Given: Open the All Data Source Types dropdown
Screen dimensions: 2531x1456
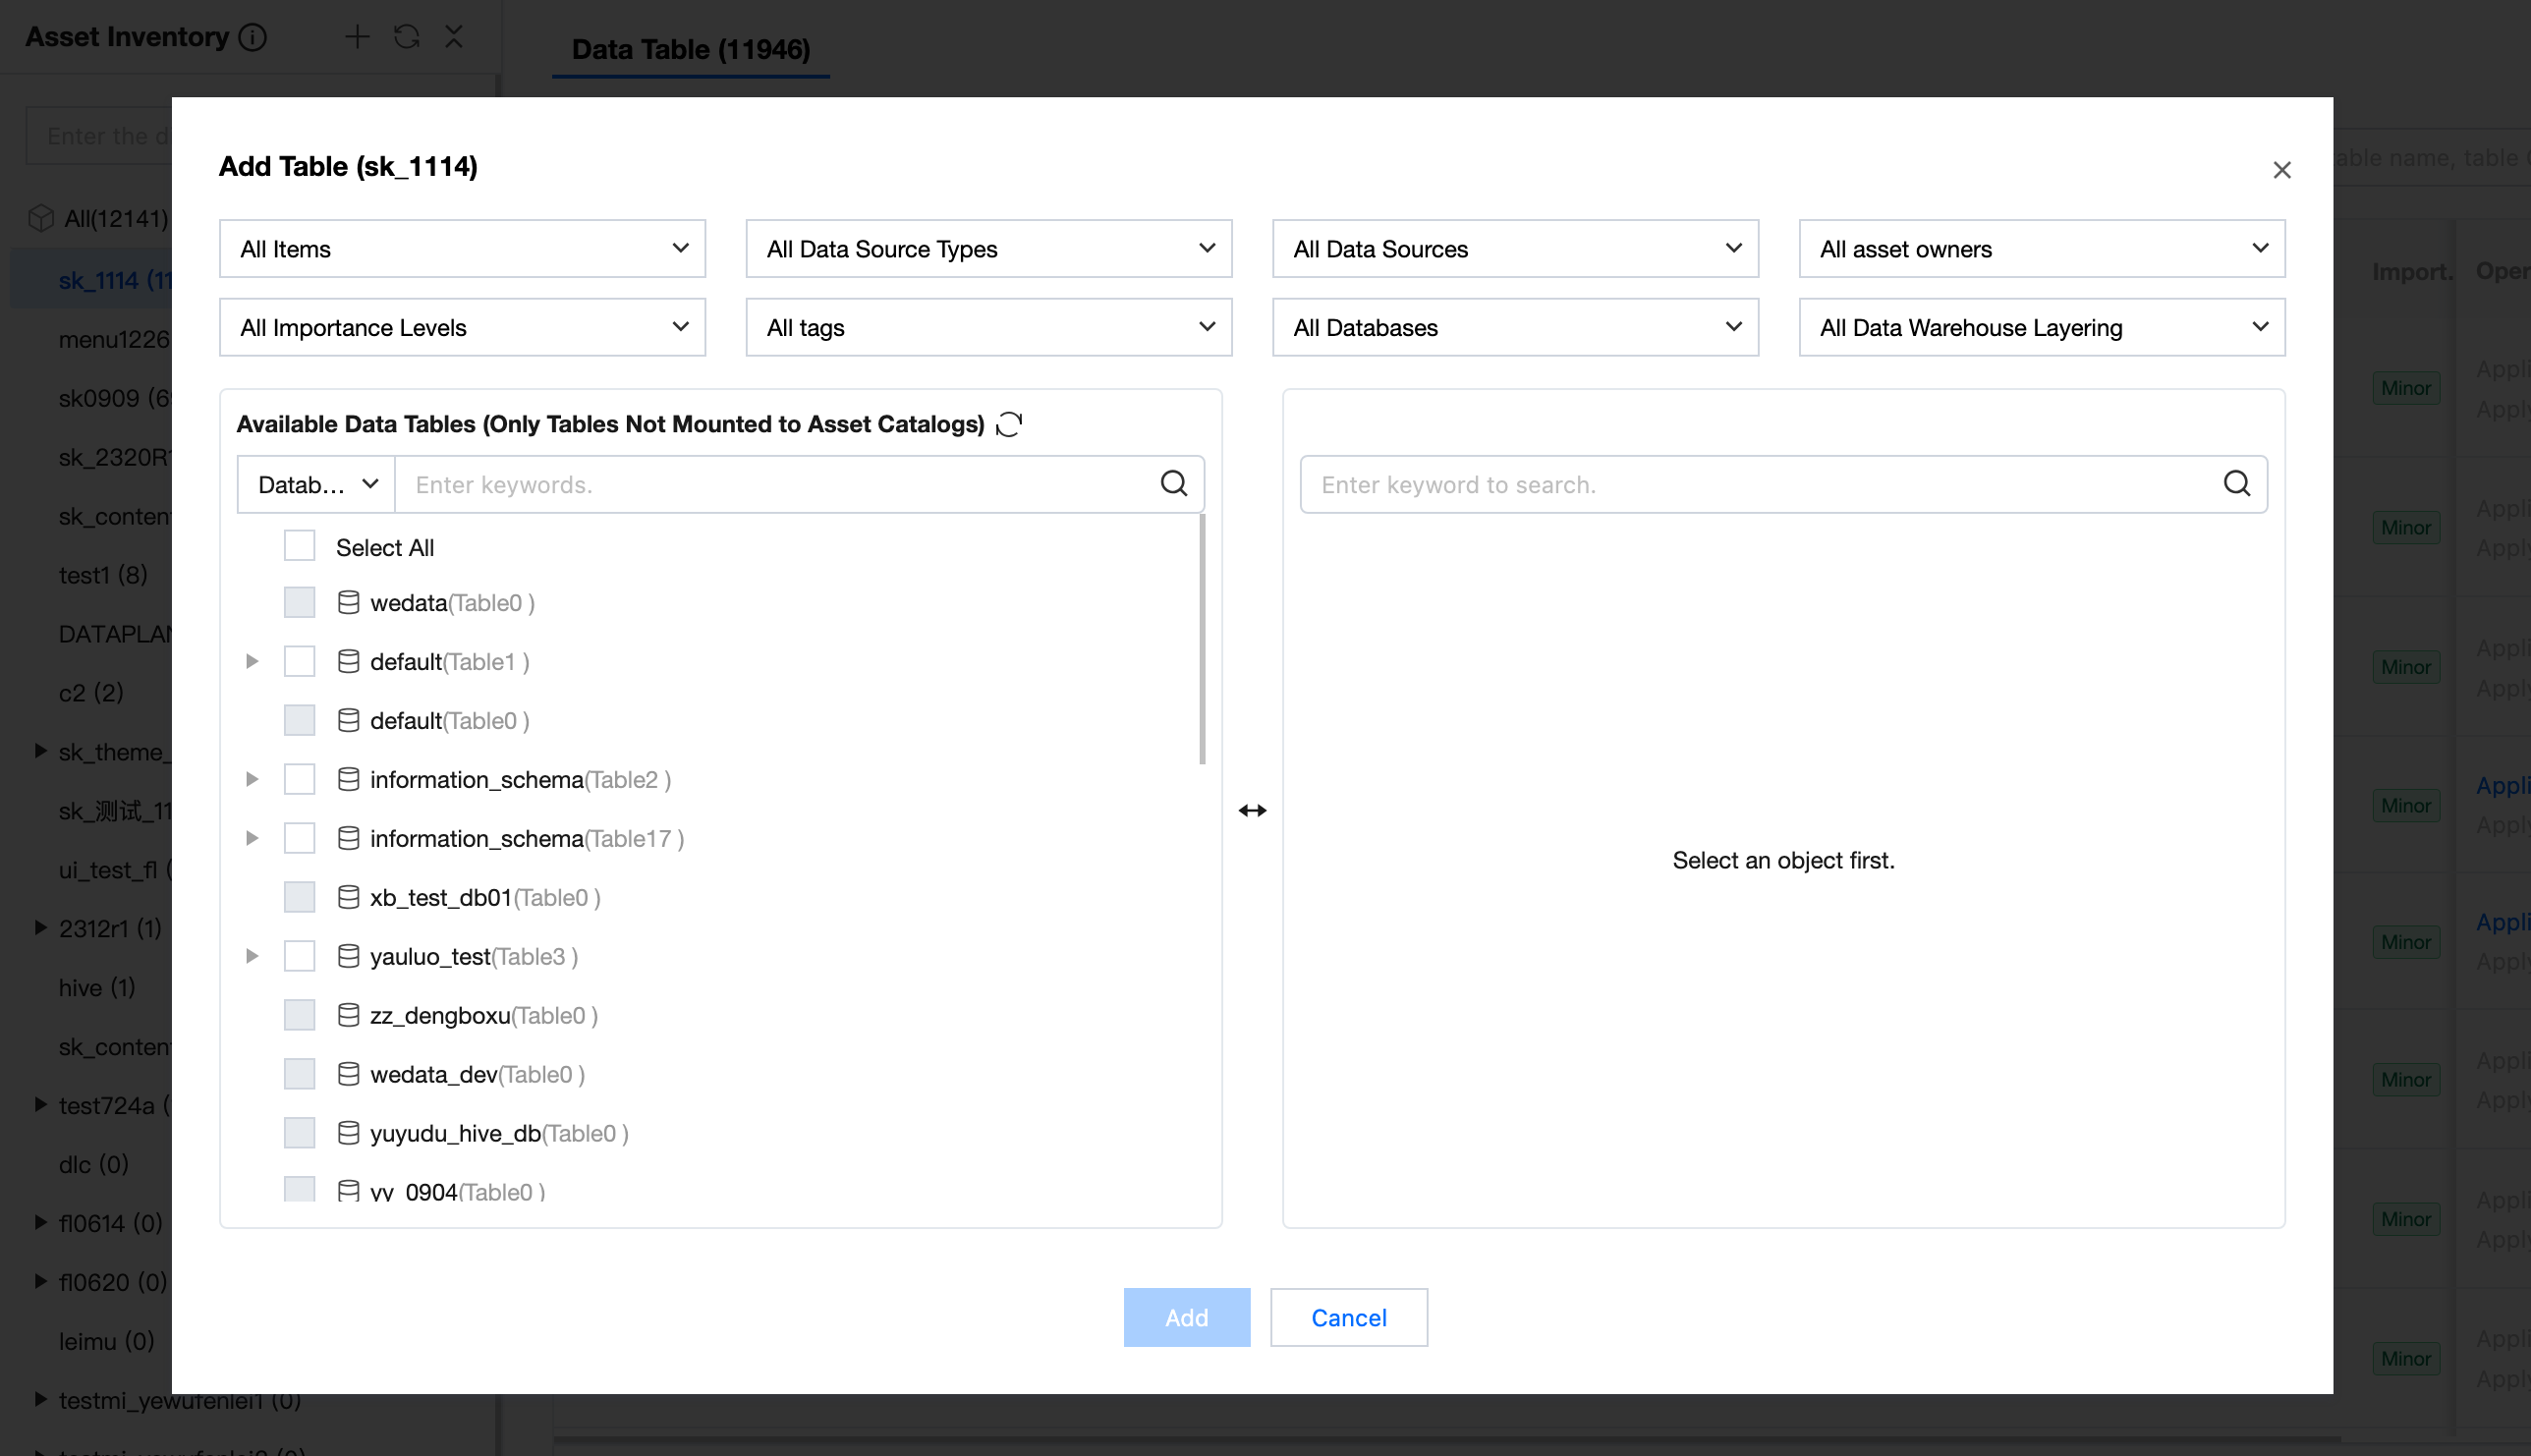Looking at the screenshot, I should pyautogui.click(x=988, y=248).
